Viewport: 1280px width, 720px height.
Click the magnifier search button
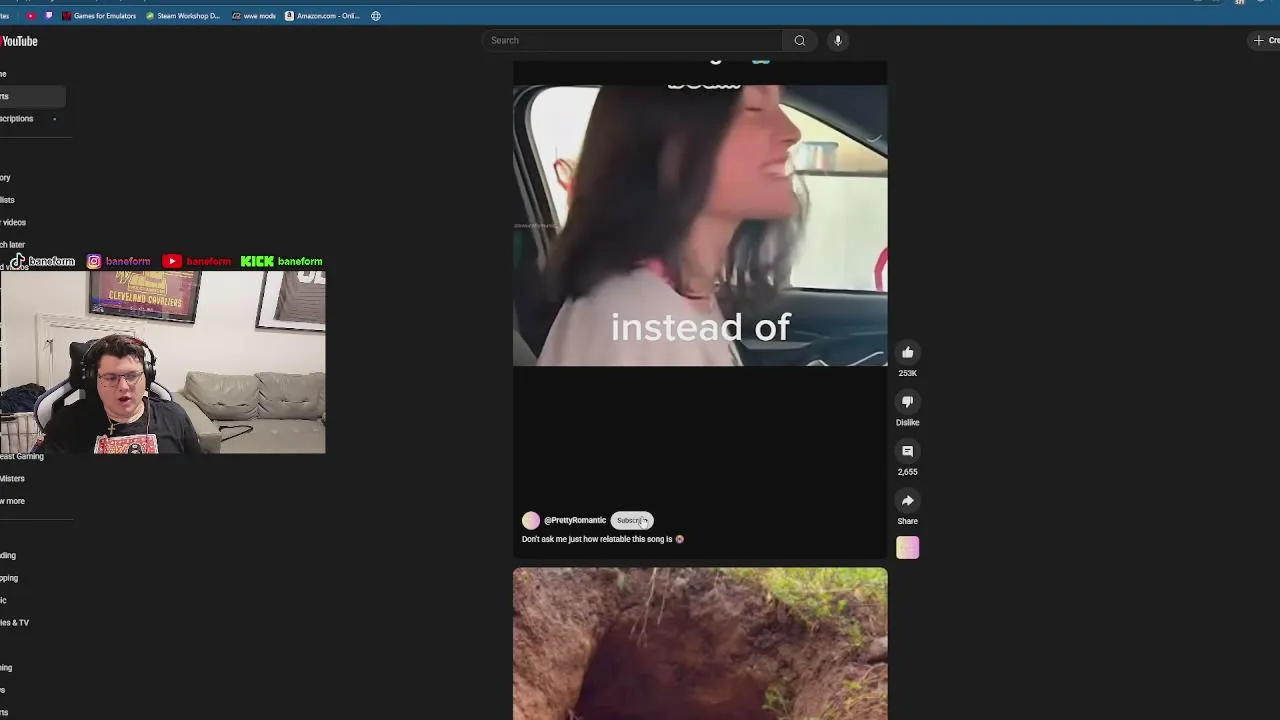point(799,40)
